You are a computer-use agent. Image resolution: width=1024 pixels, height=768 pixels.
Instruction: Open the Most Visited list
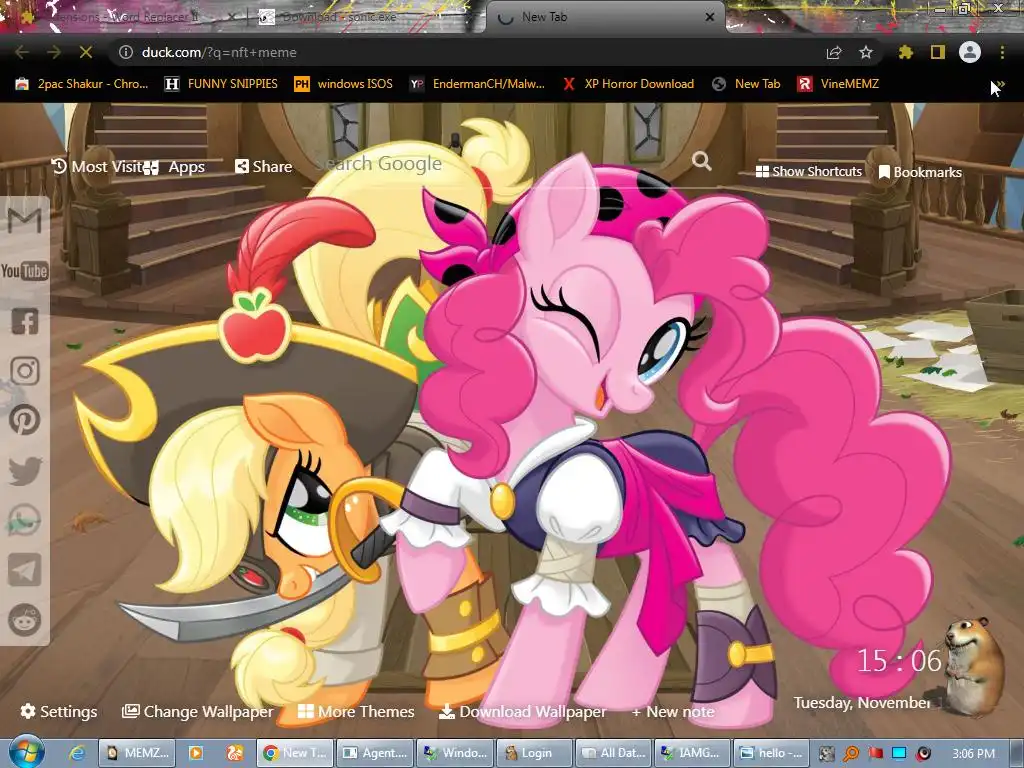coord(97,167)
